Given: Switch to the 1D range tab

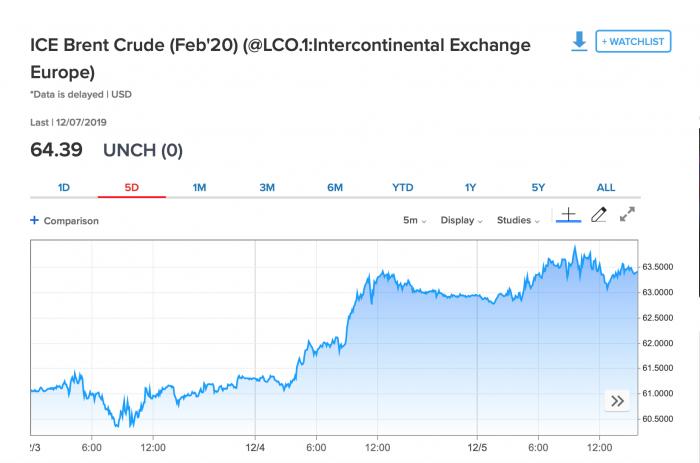Looking at the screenshot, I should coord(64,187).
